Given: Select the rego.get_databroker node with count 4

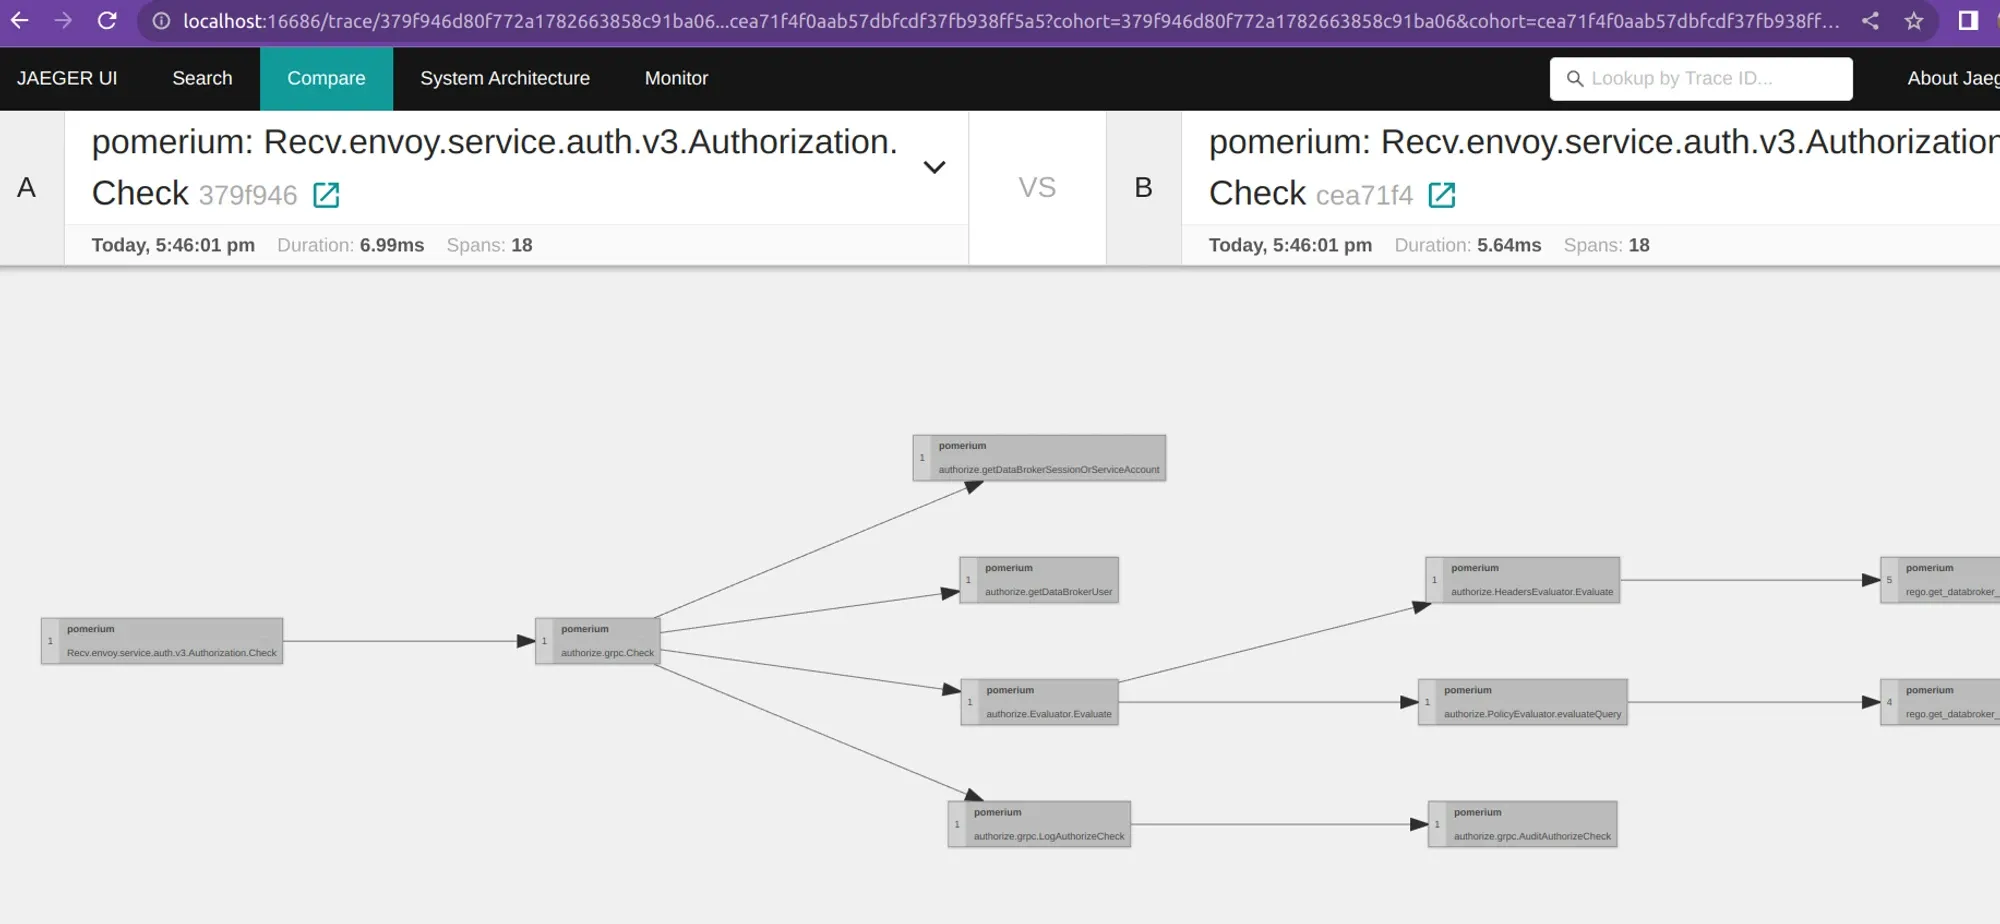Looking at the screenshot, I should pyautogui.click(x=1940, y=702).
